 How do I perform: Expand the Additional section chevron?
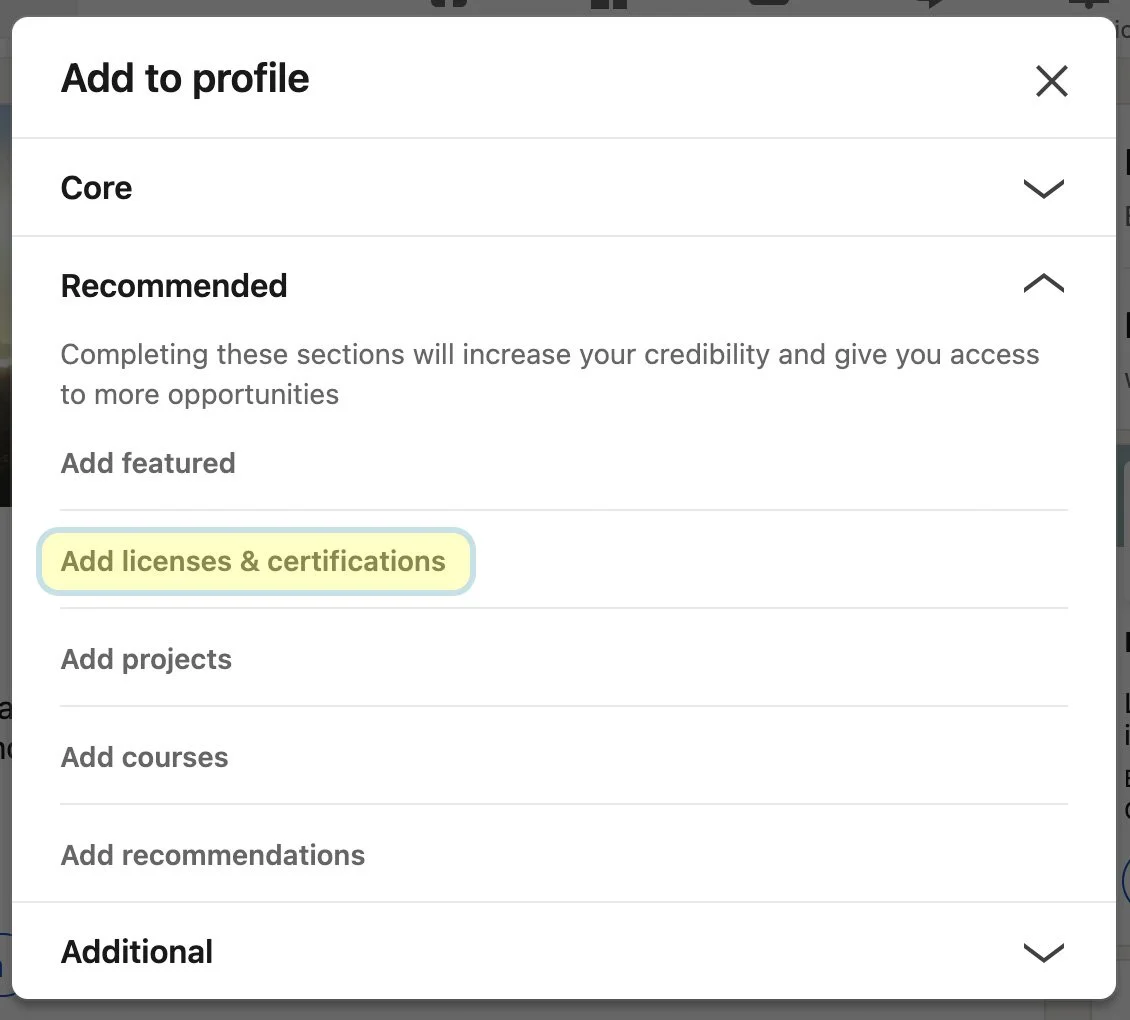click(x=1043, y=952)
